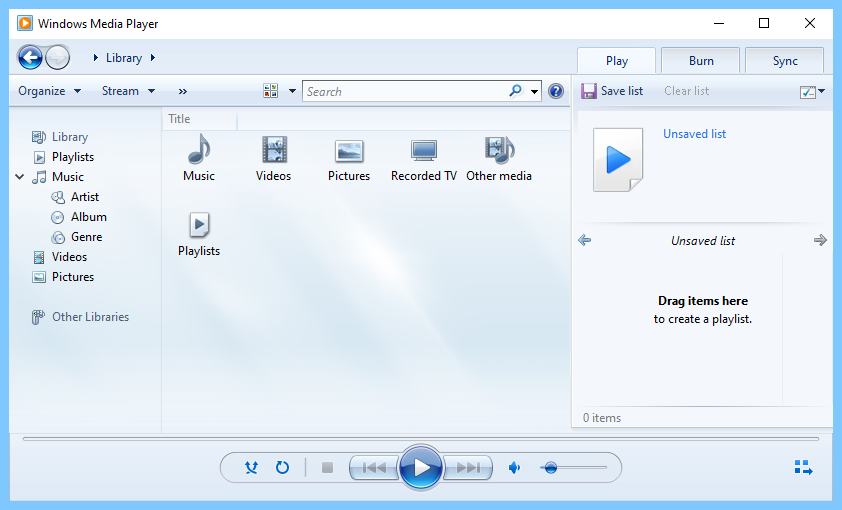Image resolution: width=842 pixels, height=510 pixels.
Task: Click the Unsaved list title link
Action: pos(694,134)
